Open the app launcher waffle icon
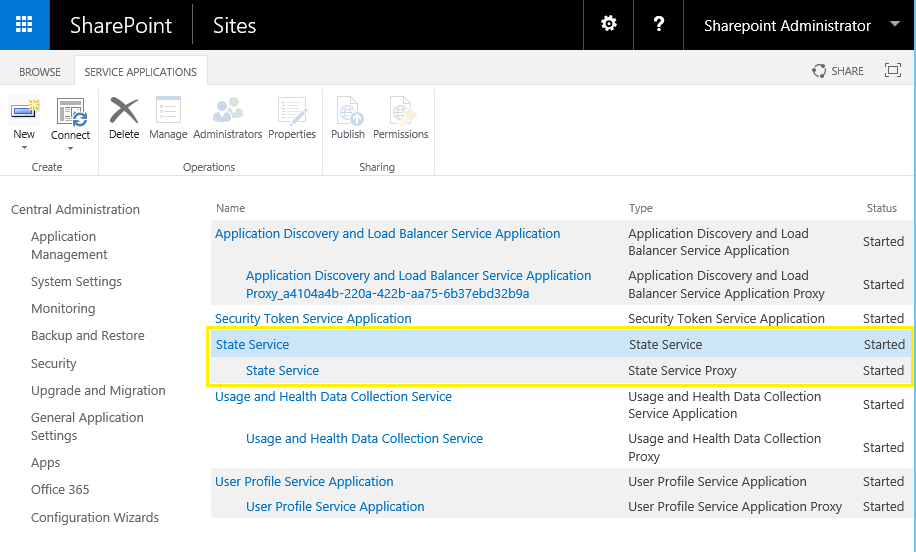Viewport: 916px width, 552px height. tap(24, 25)
